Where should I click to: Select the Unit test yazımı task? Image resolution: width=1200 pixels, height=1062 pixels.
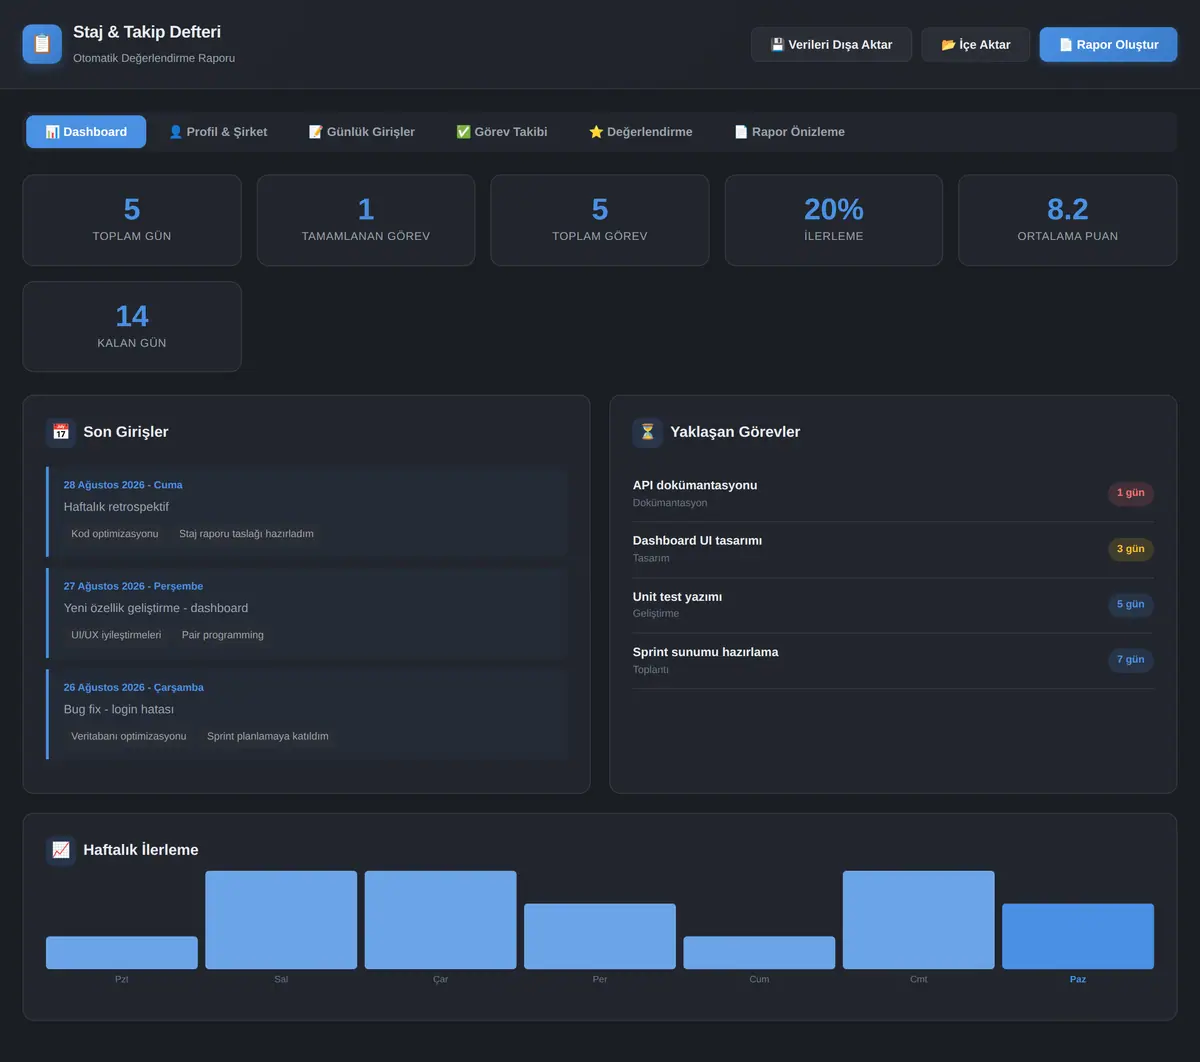893,605
